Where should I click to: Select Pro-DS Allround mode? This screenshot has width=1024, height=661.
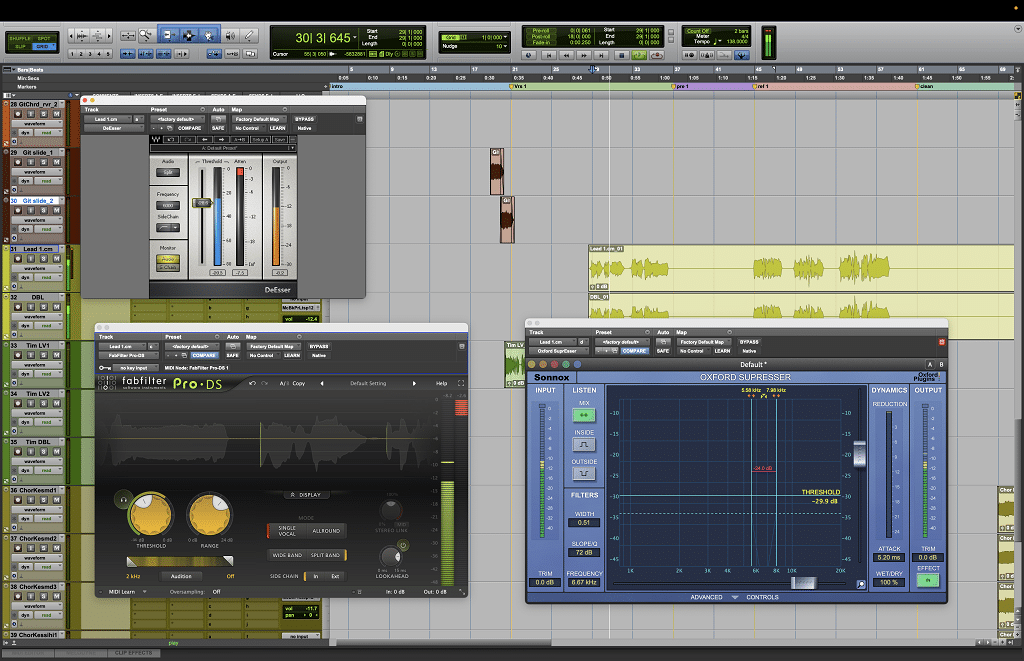click(326, 530)
